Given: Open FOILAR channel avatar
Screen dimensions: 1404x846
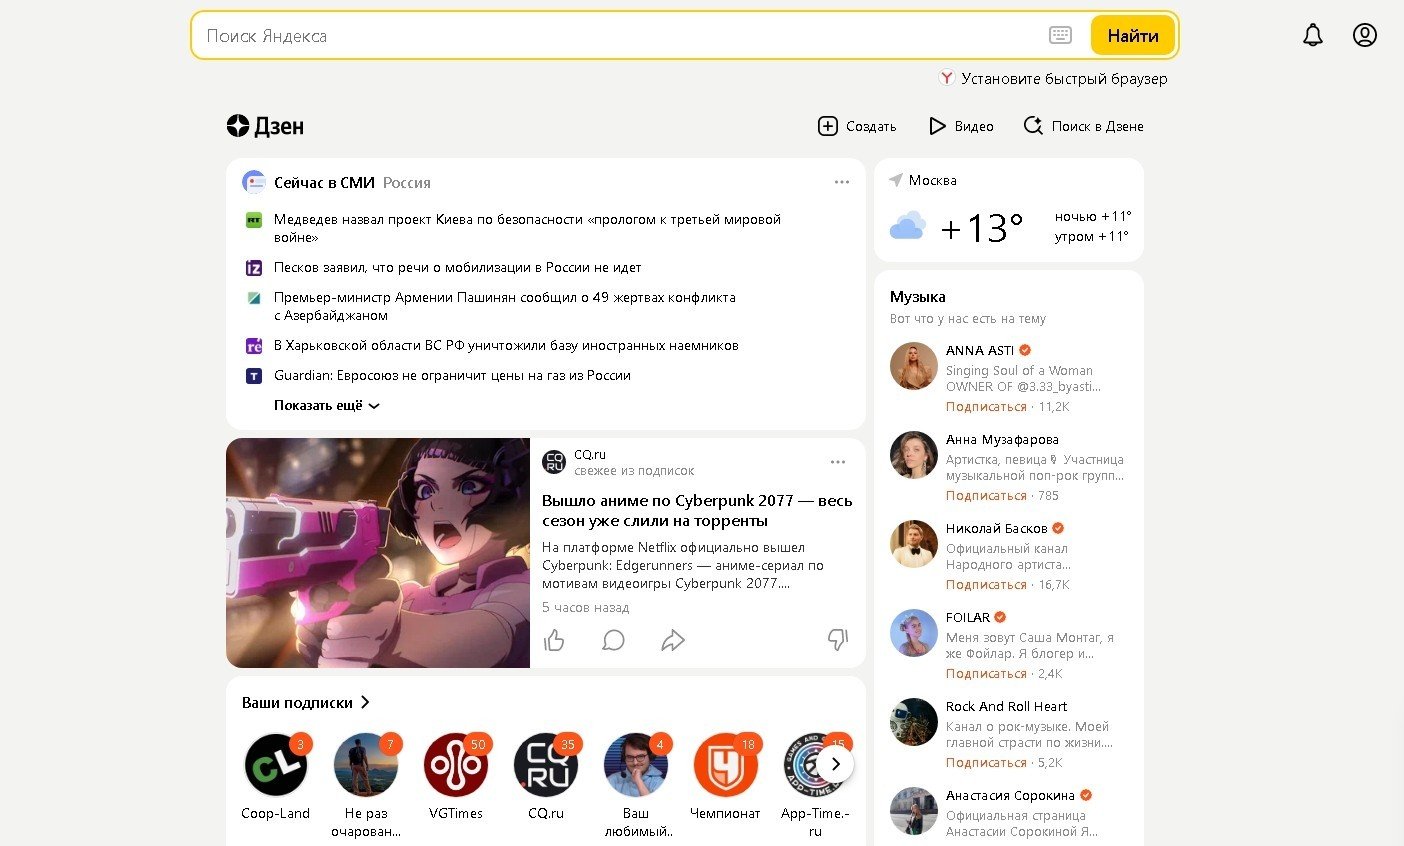Looking at the screenshot, I should point(914,633).
